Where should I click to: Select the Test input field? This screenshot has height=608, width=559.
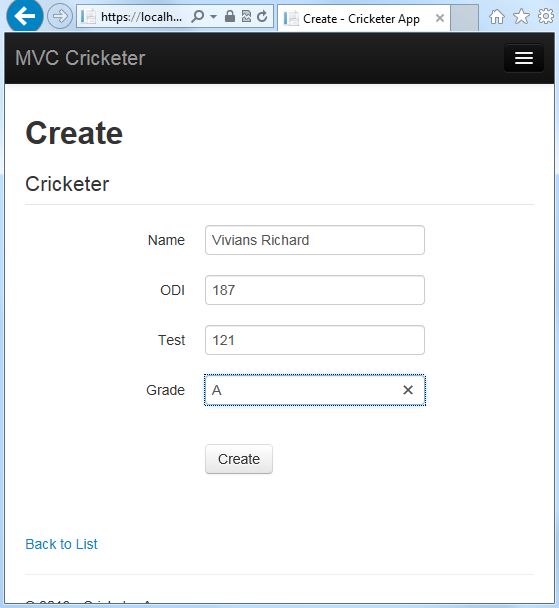pos(315,340)
